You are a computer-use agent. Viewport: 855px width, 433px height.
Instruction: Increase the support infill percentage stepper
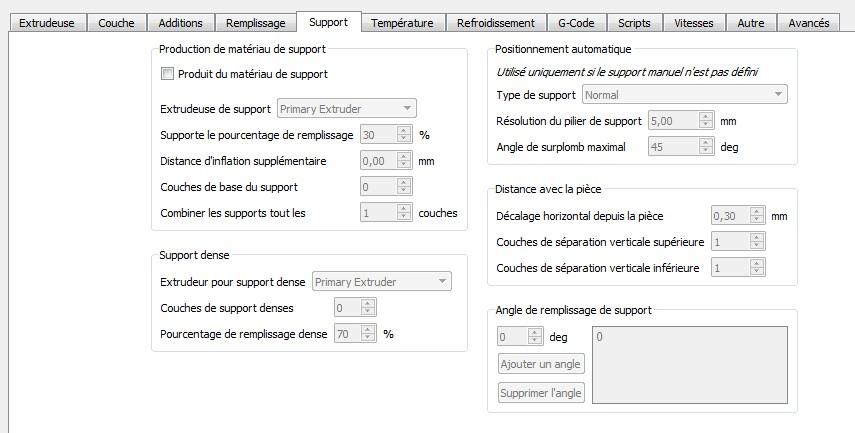click(404, 130)
